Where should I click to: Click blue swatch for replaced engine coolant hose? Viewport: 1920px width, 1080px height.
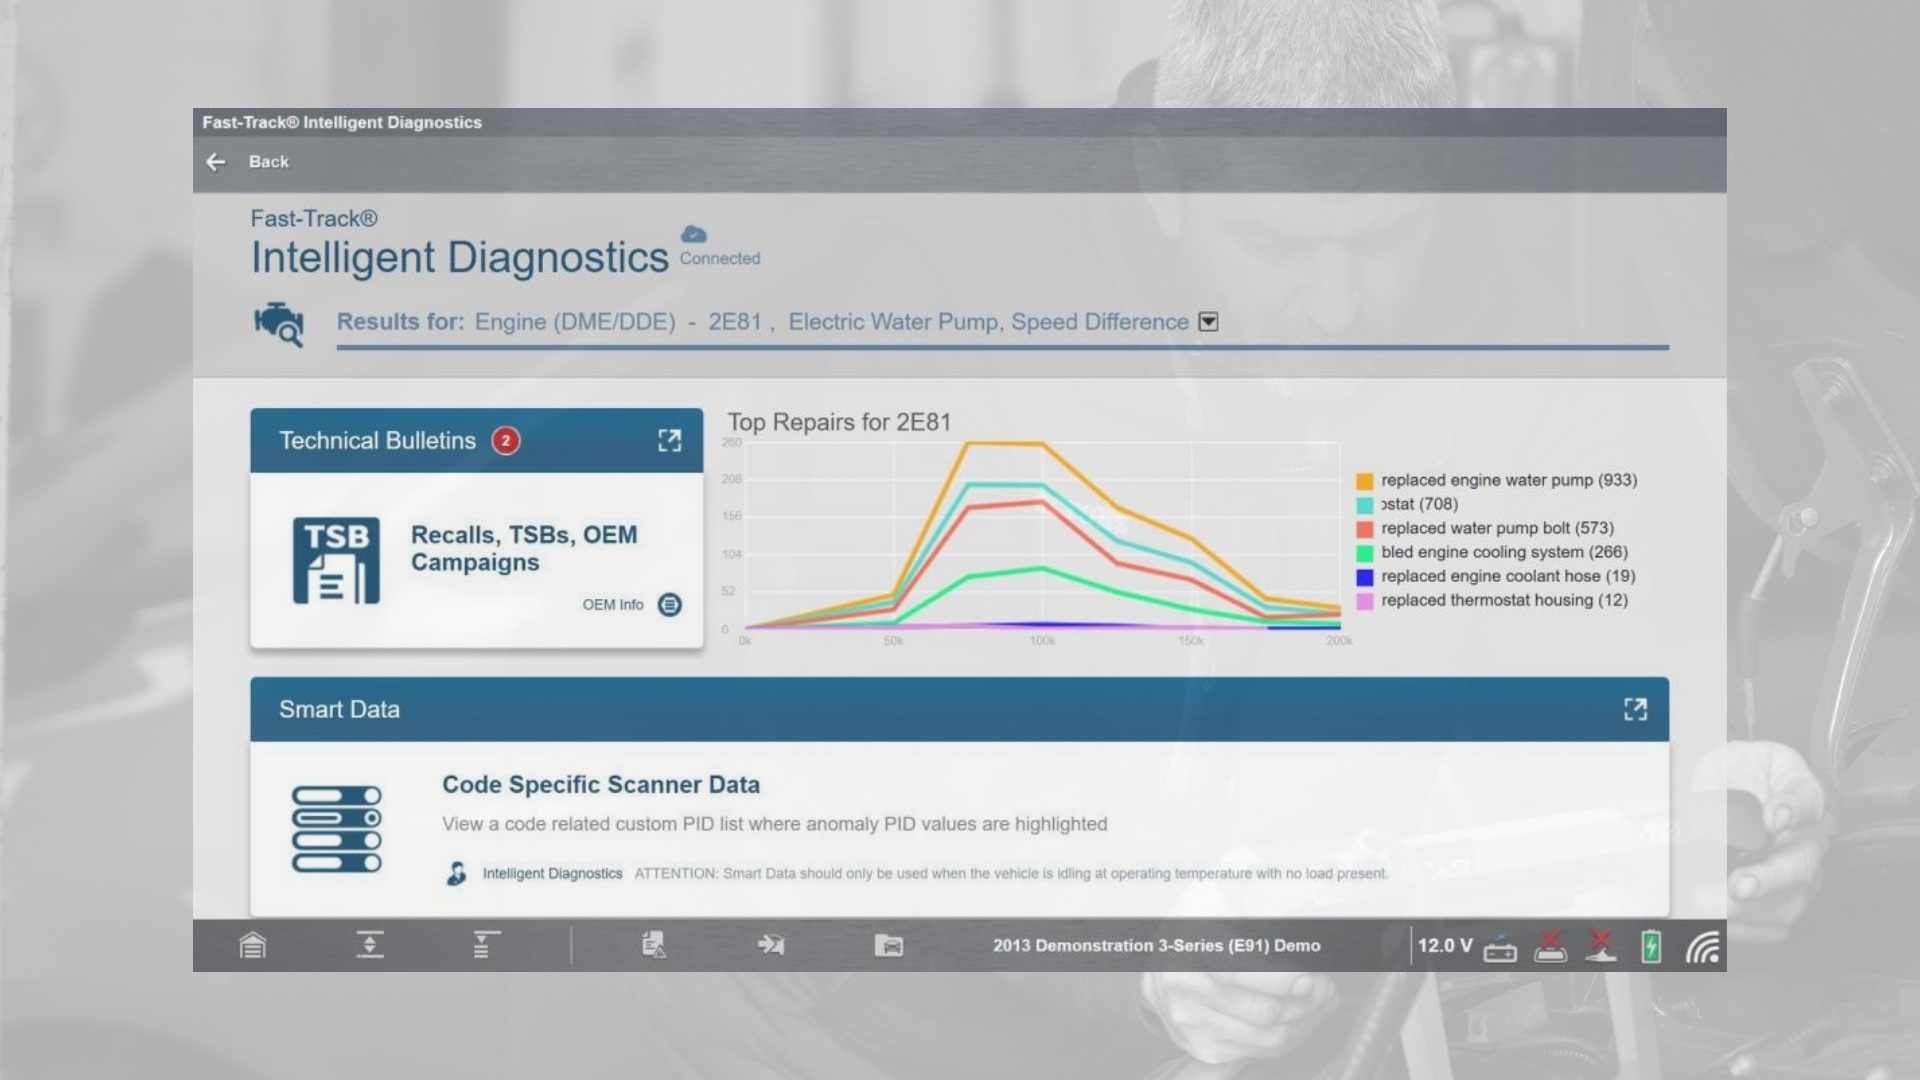point(1365,577)
